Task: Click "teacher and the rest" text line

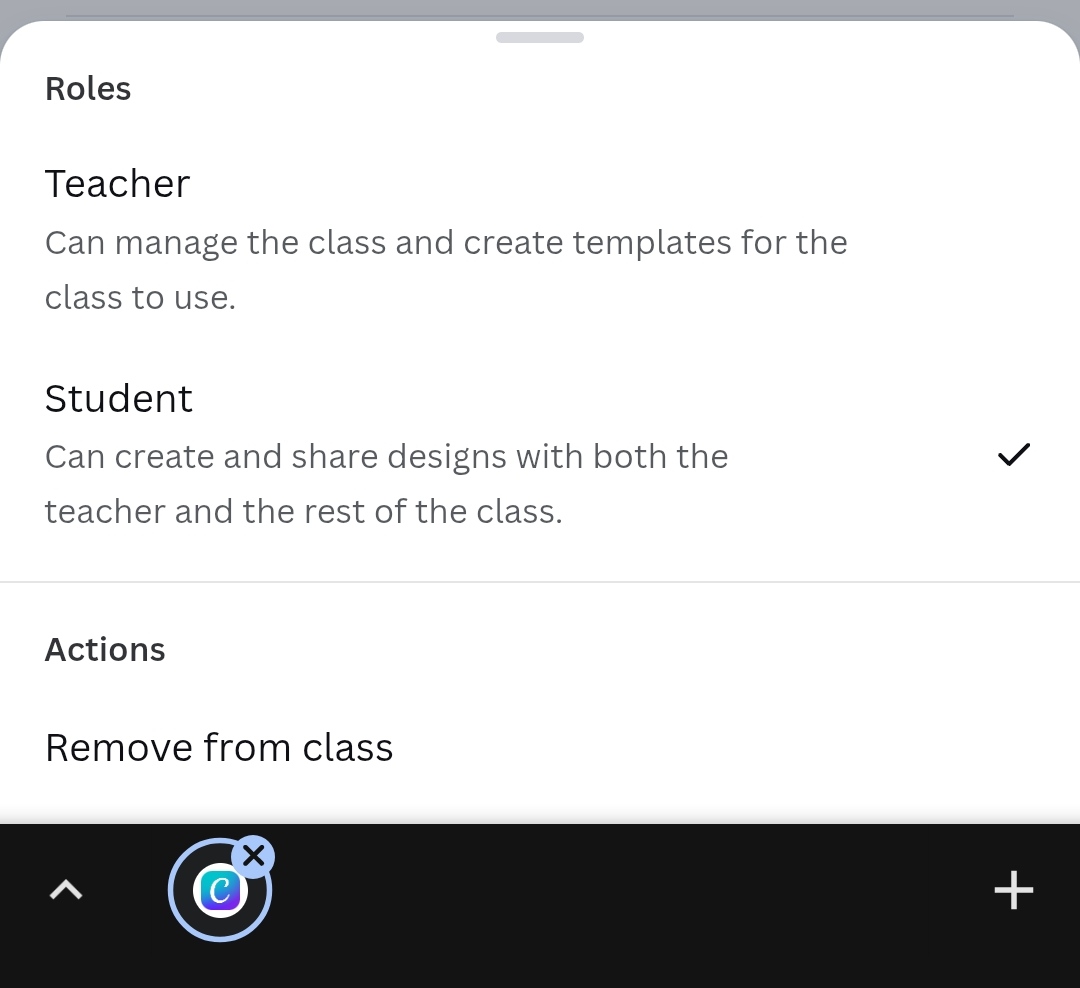Action: [303, 512]
